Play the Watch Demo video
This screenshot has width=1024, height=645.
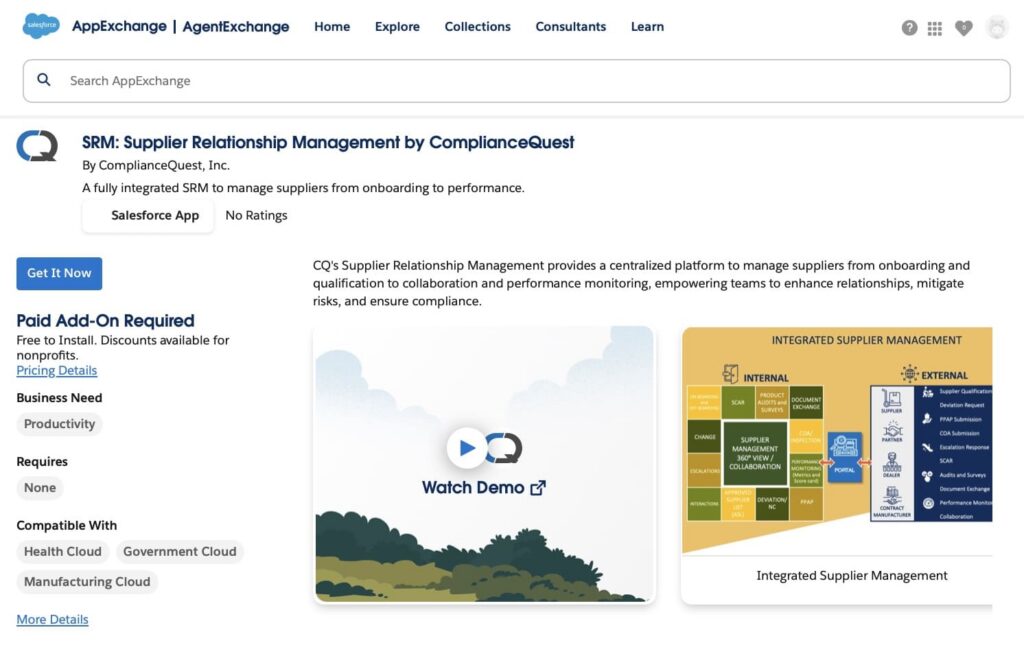pos(467,448)
